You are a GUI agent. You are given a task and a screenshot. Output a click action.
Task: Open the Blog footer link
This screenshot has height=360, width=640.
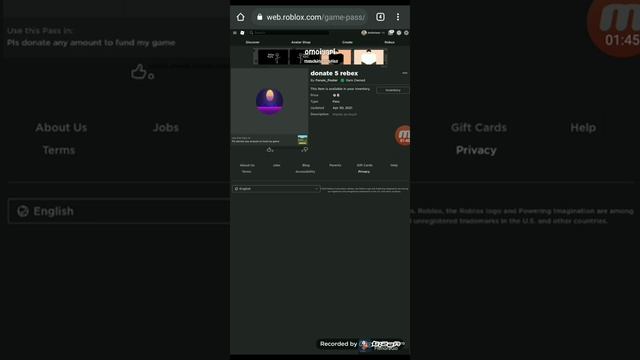pos(306,165)
